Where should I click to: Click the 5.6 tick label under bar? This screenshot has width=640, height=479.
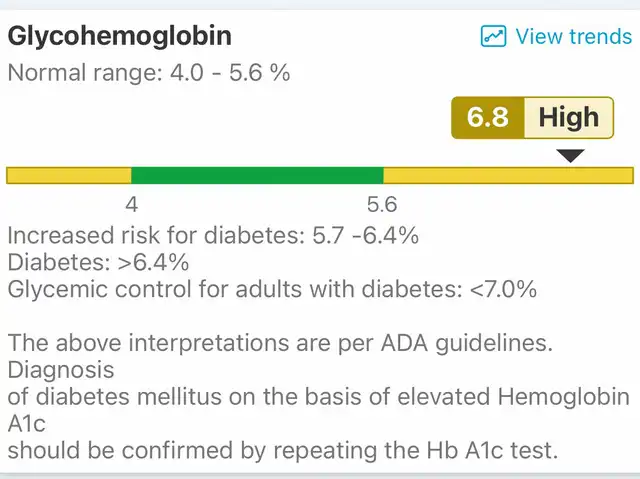(x=382, y=204)
